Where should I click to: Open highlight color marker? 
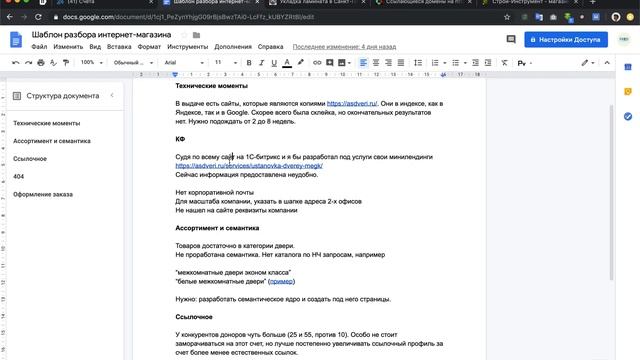click(x=300, y=63)
